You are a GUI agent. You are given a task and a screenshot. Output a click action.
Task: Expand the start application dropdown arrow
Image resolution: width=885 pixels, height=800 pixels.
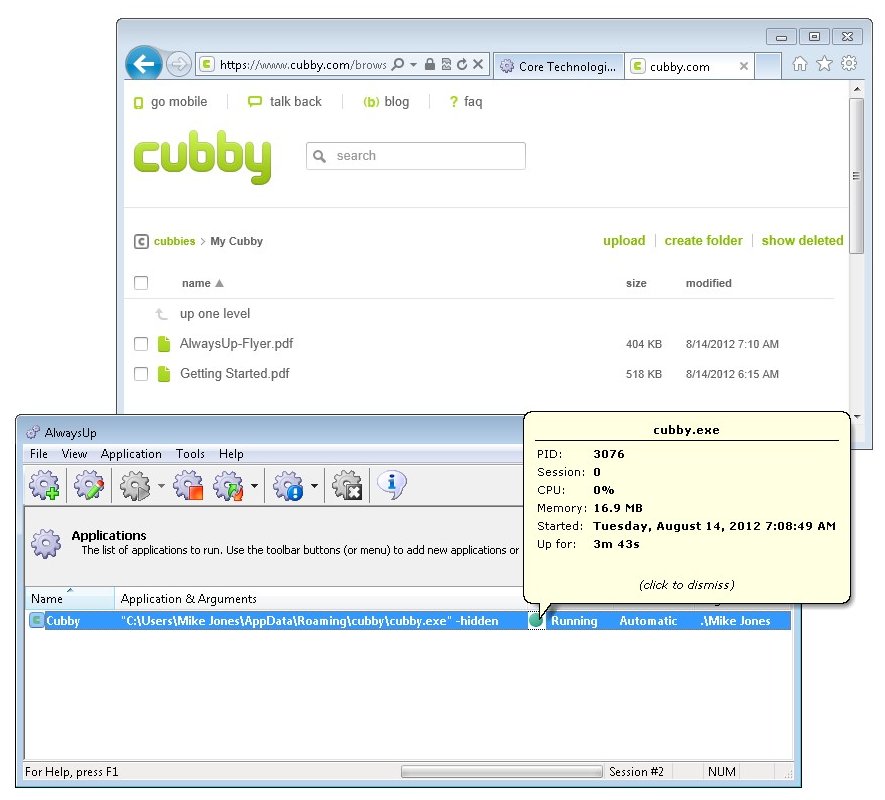click(x=161, y=486)
